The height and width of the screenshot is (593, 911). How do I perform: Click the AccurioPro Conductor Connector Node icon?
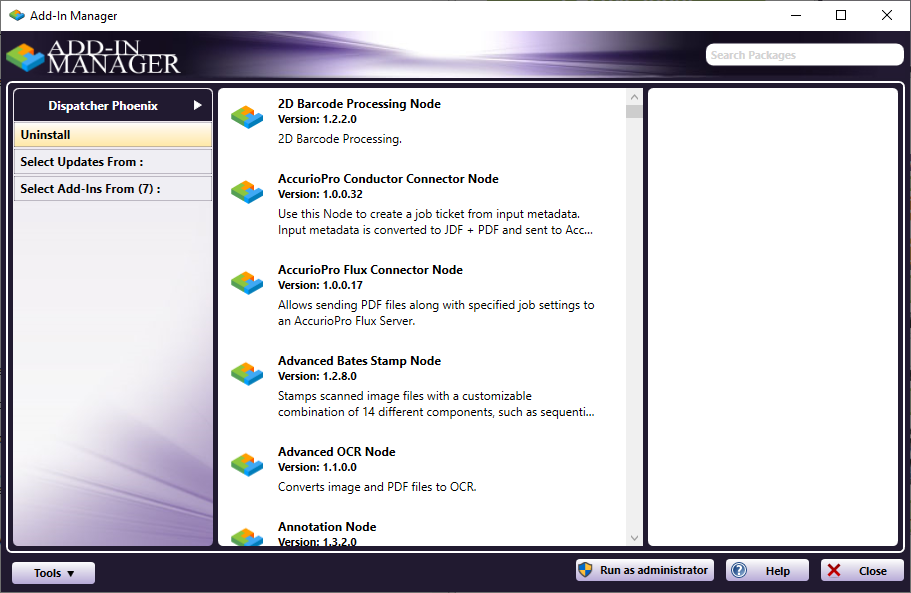point(247,192)
